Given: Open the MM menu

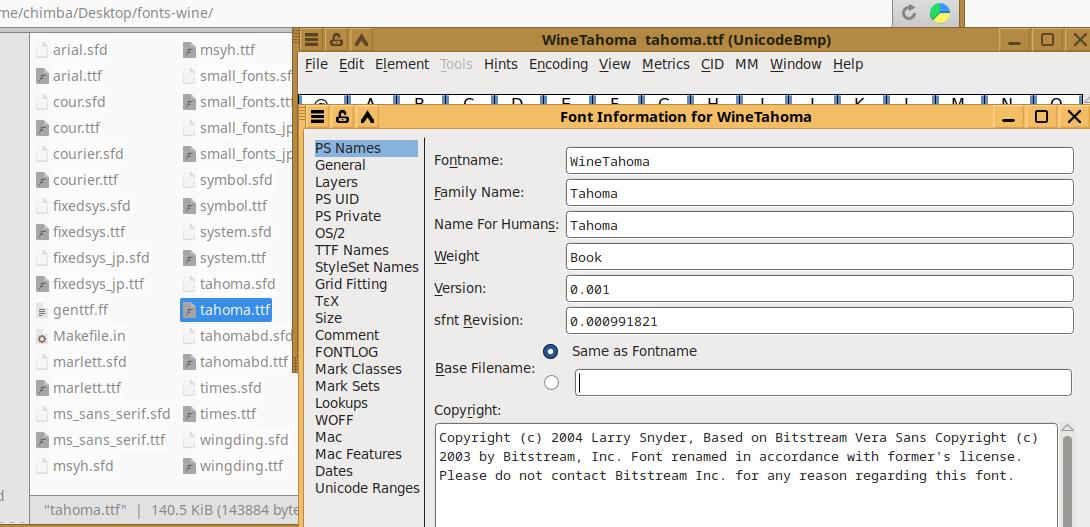Looking at the screenshot, I should [746, 64].
